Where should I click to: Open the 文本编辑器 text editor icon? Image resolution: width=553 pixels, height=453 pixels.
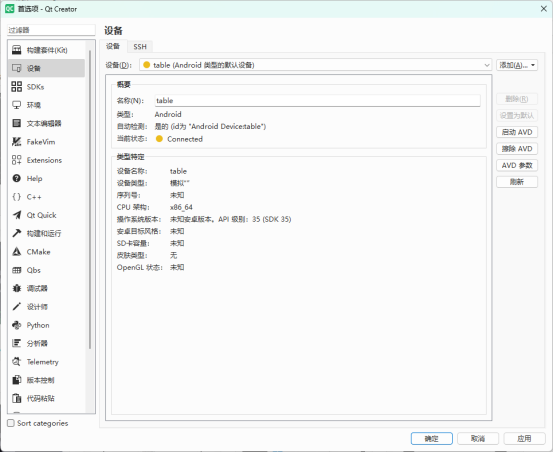(17, 123)
